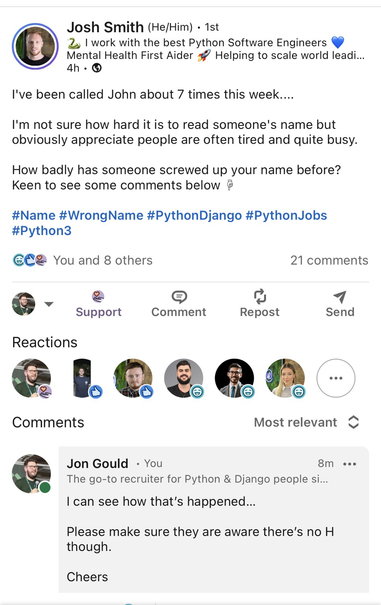View 'You and 8 others' reactions list
The height and width of the screenshot is (605, 381).
pos(103,260)
